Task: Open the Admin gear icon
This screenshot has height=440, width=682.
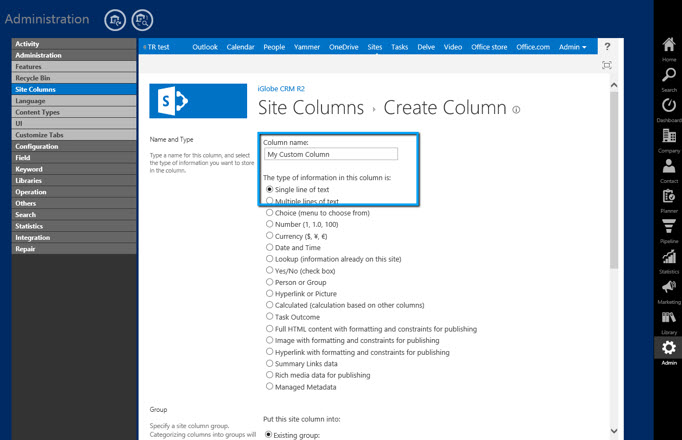Action: click(x=669, y=347)
